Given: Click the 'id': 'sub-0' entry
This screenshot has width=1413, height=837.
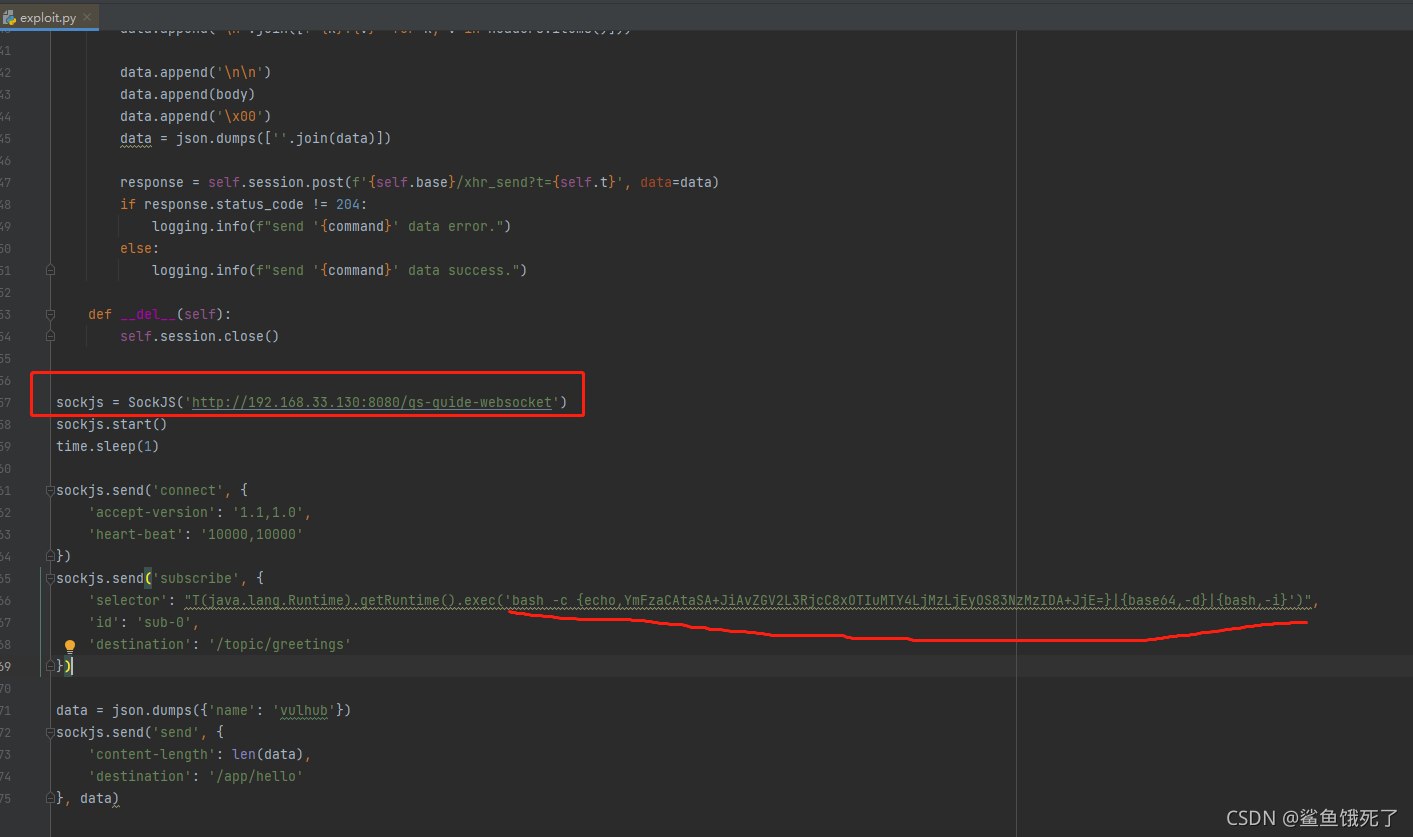Looking at the screenshot, I should (x=143, y=622).
